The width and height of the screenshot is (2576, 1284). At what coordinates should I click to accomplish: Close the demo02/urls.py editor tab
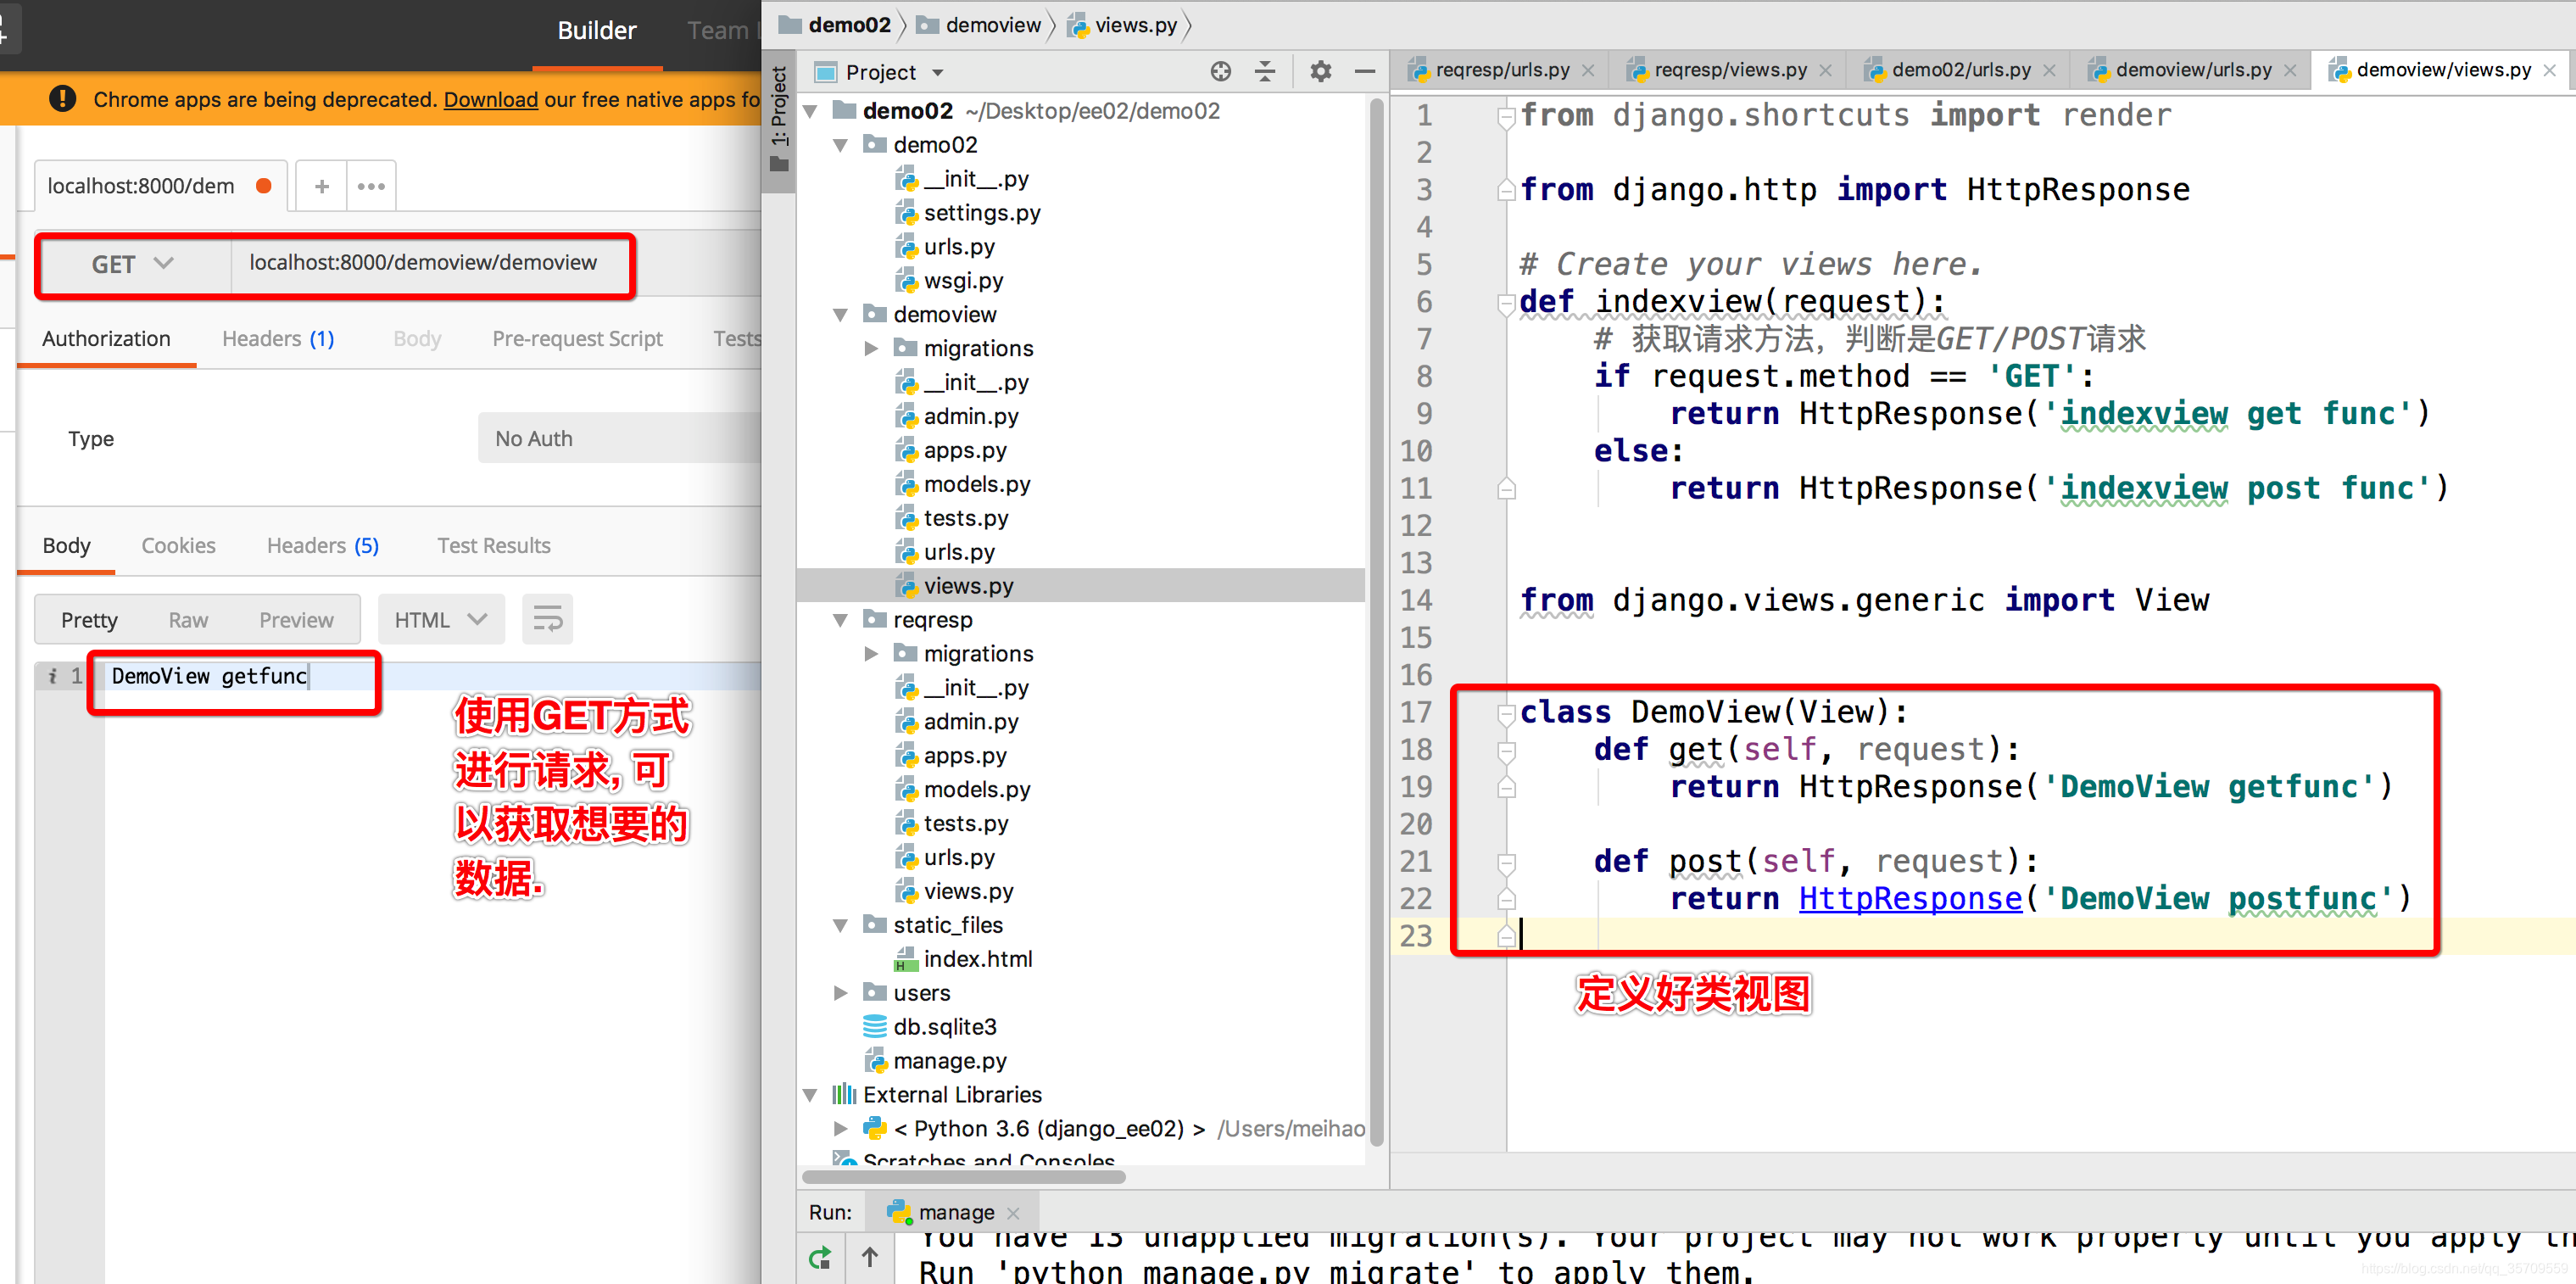coord(2049,70)
